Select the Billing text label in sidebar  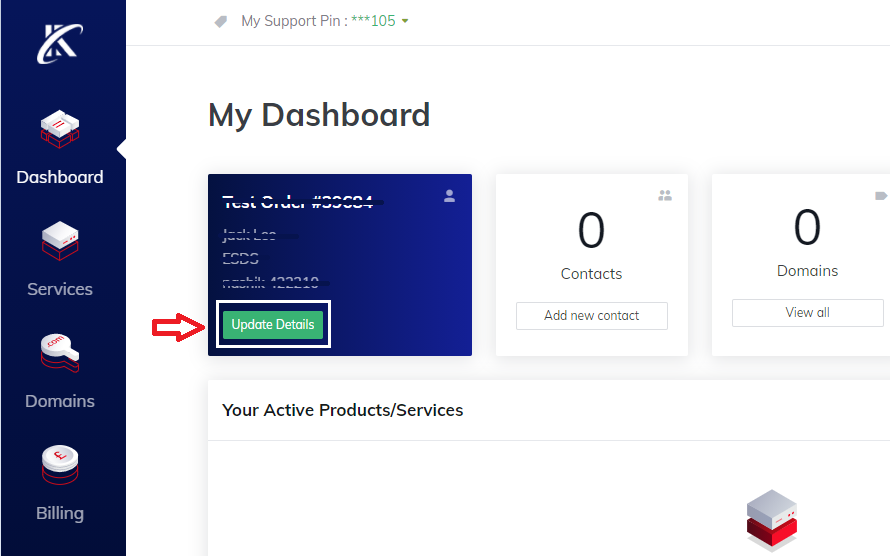(x=60, y=513)
